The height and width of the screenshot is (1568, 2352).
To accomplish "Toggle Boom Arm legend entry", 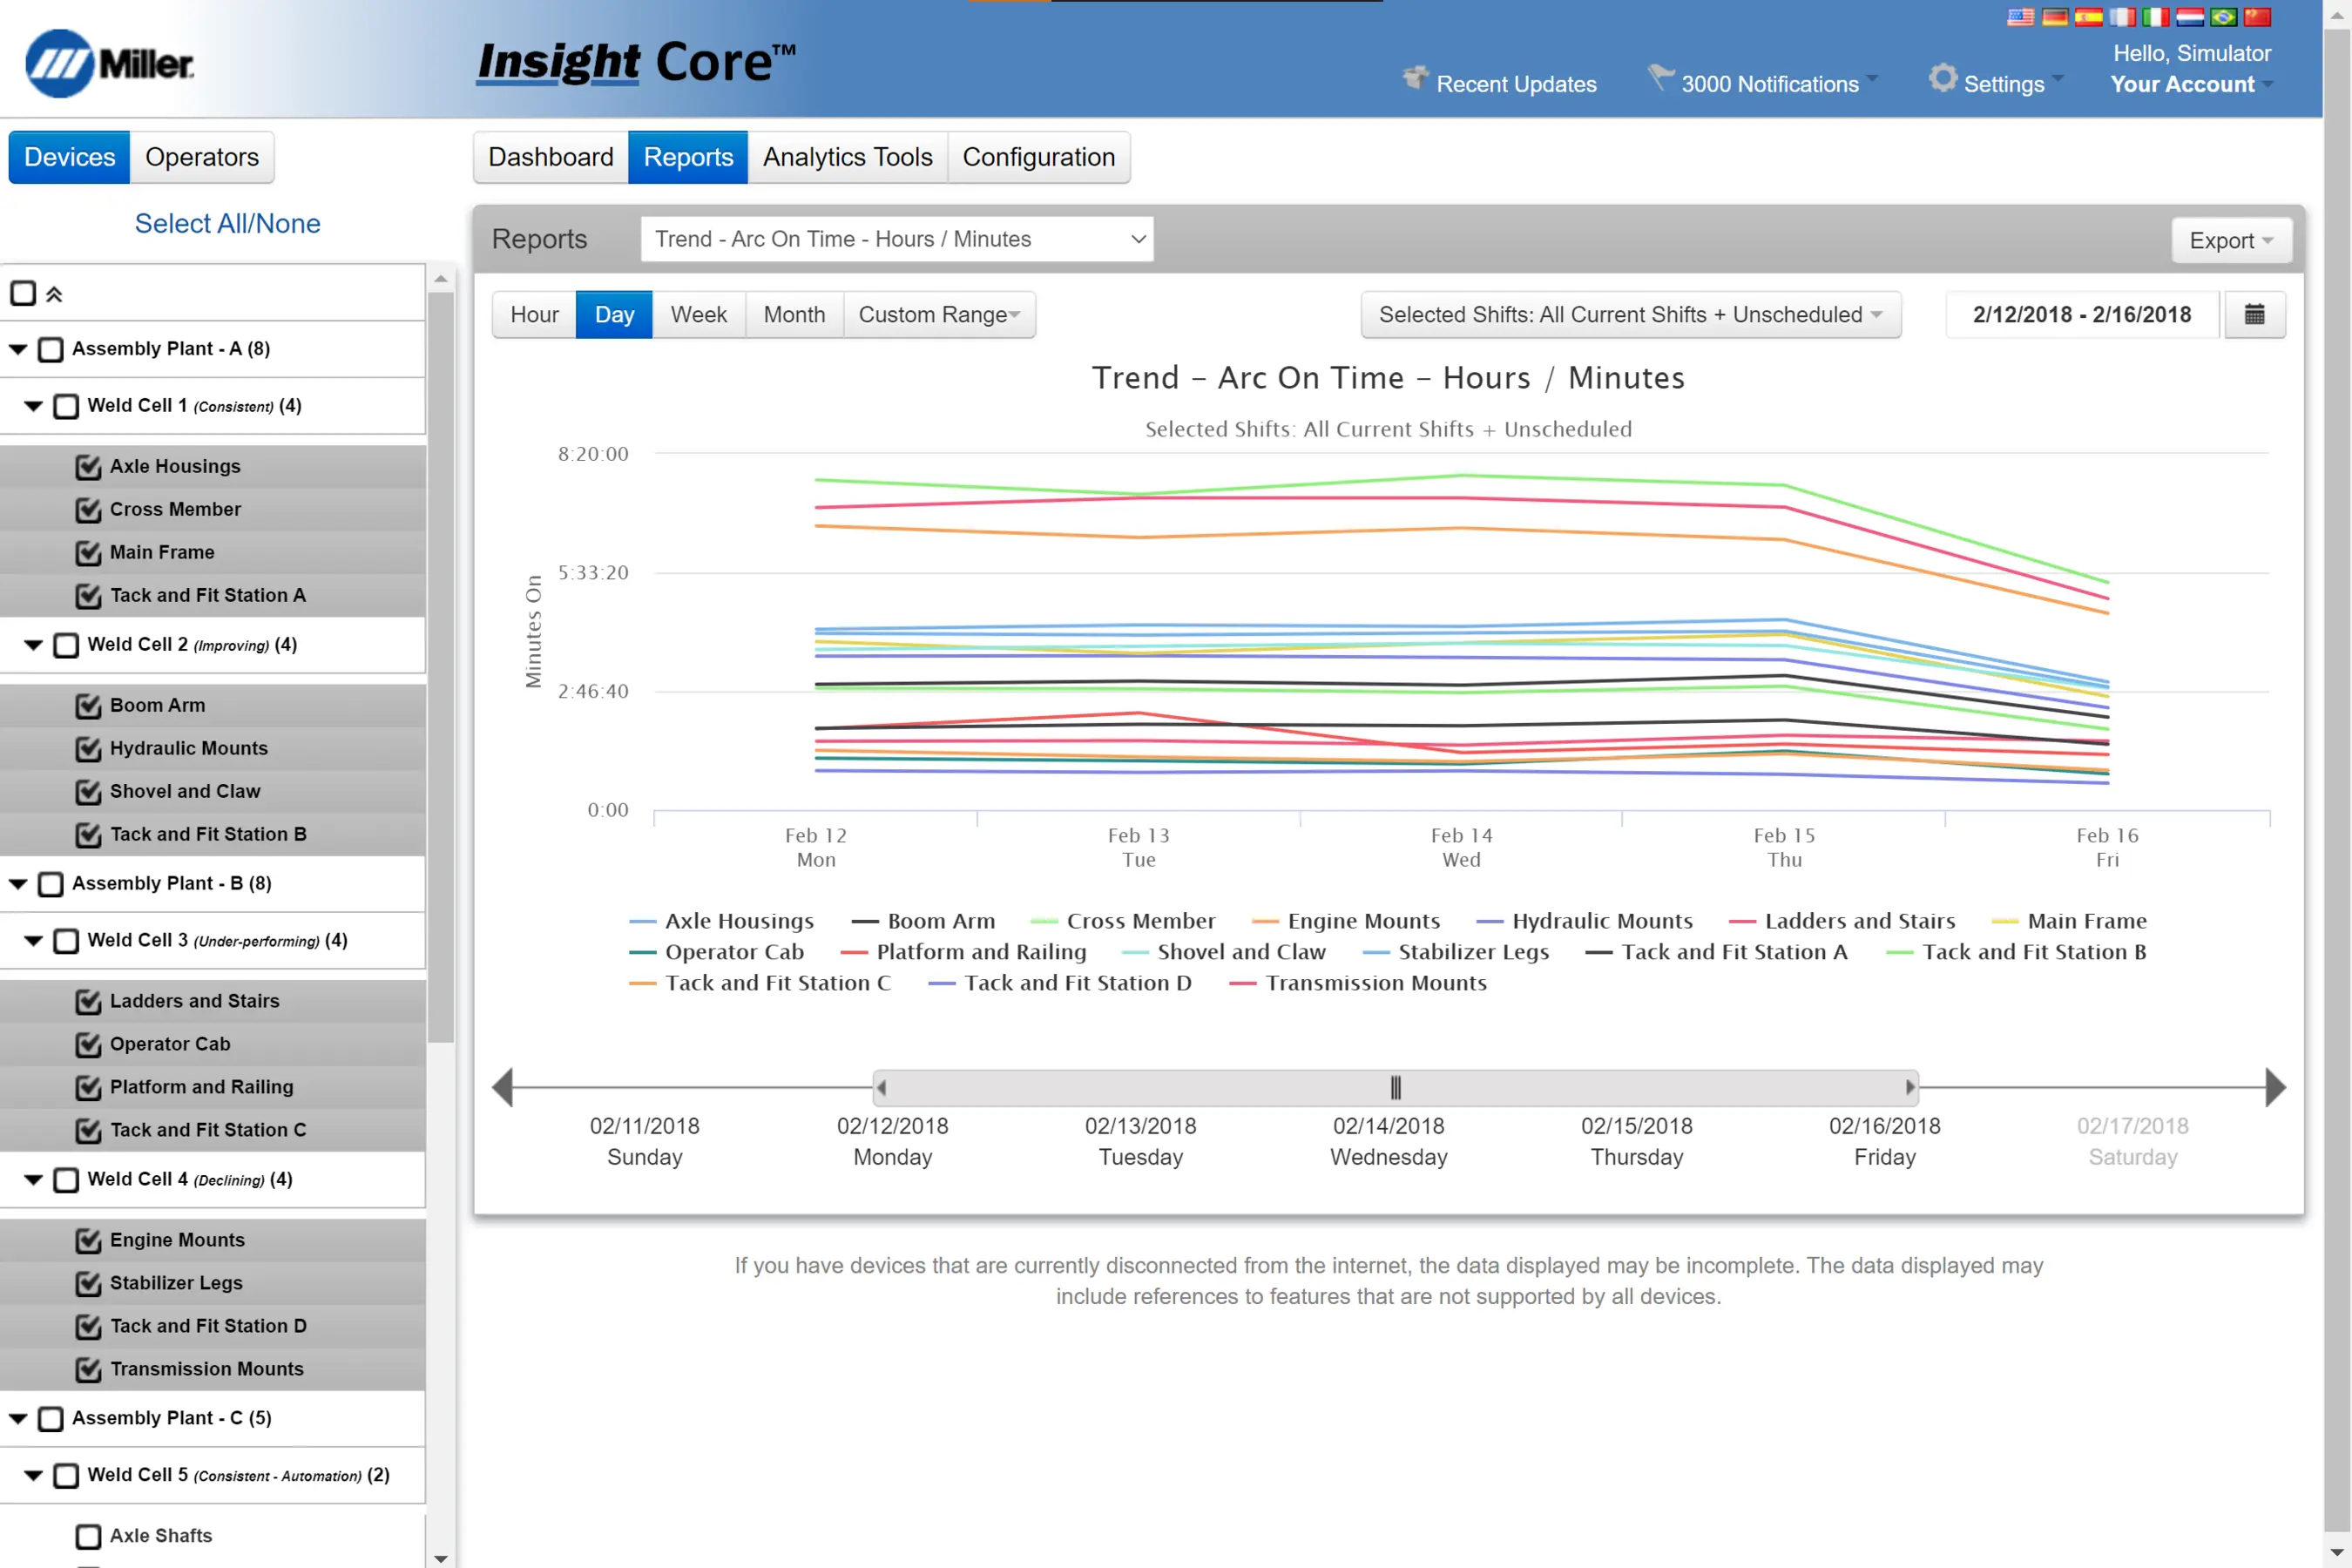I will pyautogui.click(x=923, y=921).
